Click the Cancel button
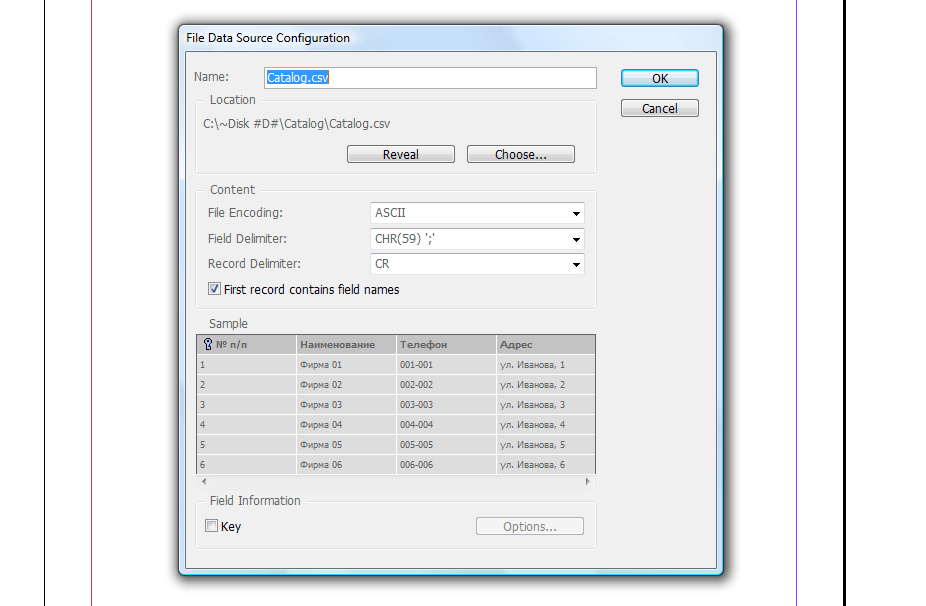Screen dimensions: 926x606 point(660,108)
